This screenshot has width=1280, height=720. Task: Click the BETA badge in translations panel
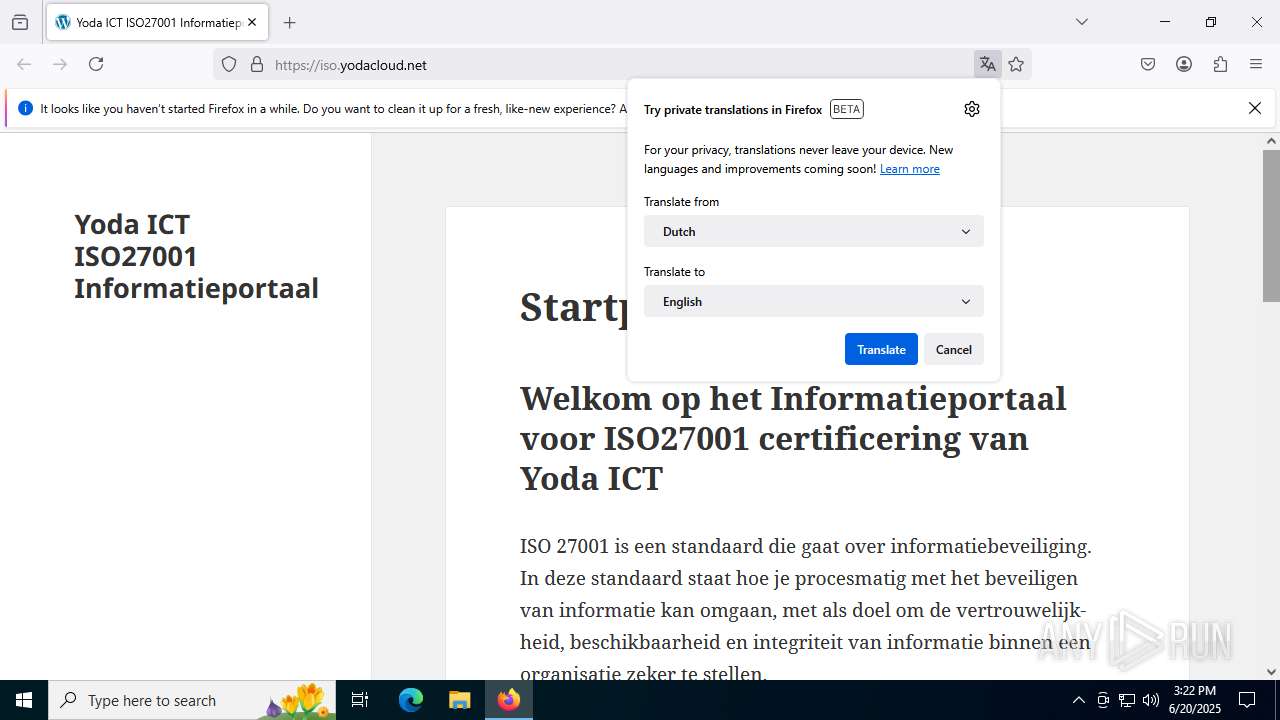click(x=846, y=109)
